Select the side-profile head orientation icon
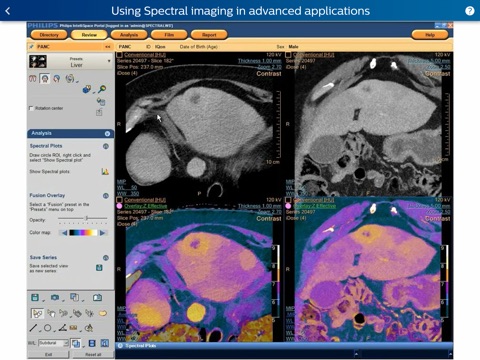The height and width of the screenshot is (360, 480). point(57,79)
